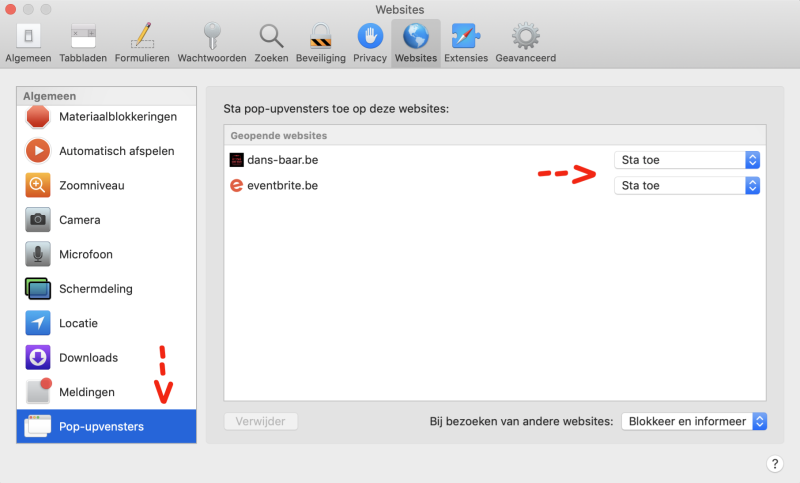Select the Microfoon icon in sidebar
The width and height of the screenshot is (800, 483).
pyautogui.click(x=38, y=254)
